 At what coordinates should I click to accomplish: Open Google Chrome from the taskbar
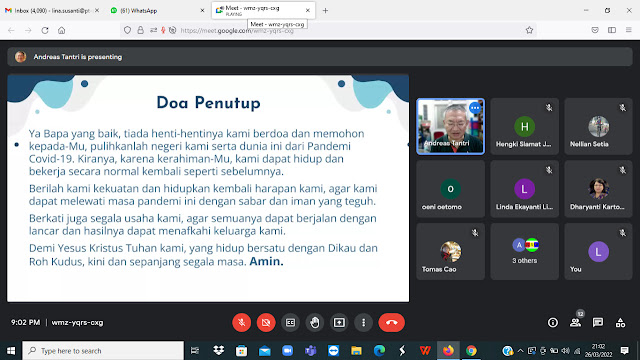point(471,351)
